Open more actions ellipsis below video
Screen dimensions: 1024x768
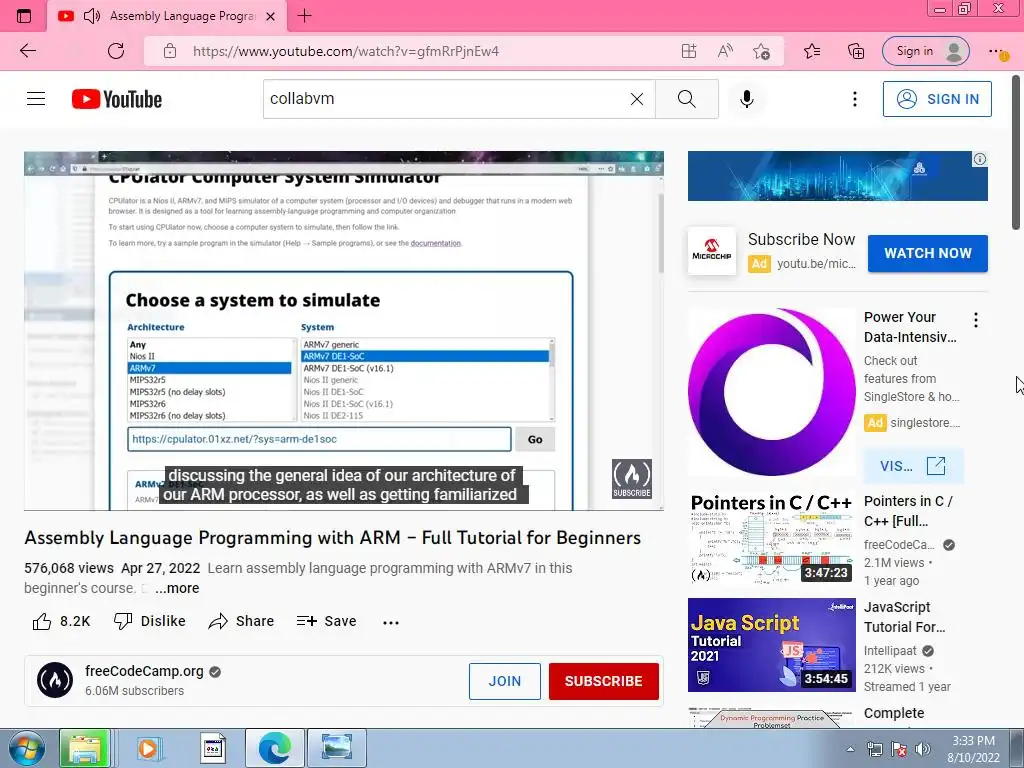pos(391,622)
